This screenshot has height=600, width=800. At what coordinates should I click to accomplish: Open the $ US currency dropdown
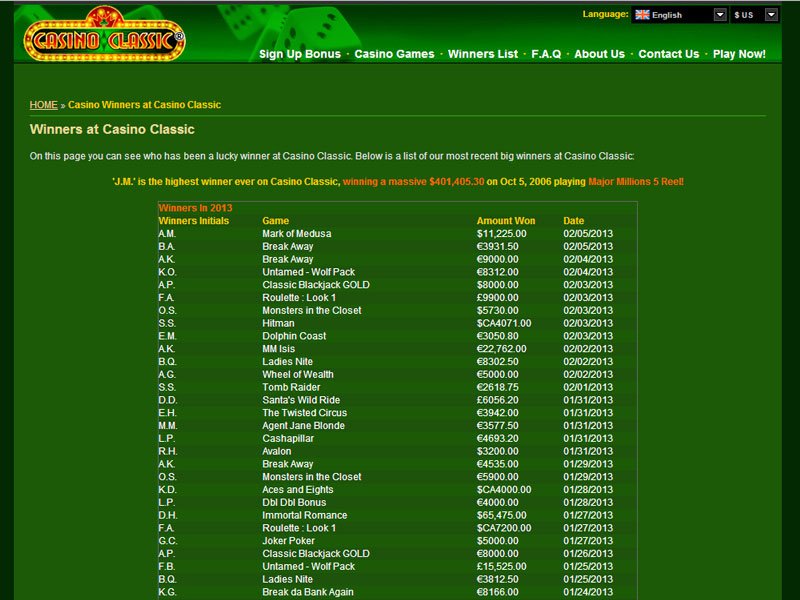[771, 15]
